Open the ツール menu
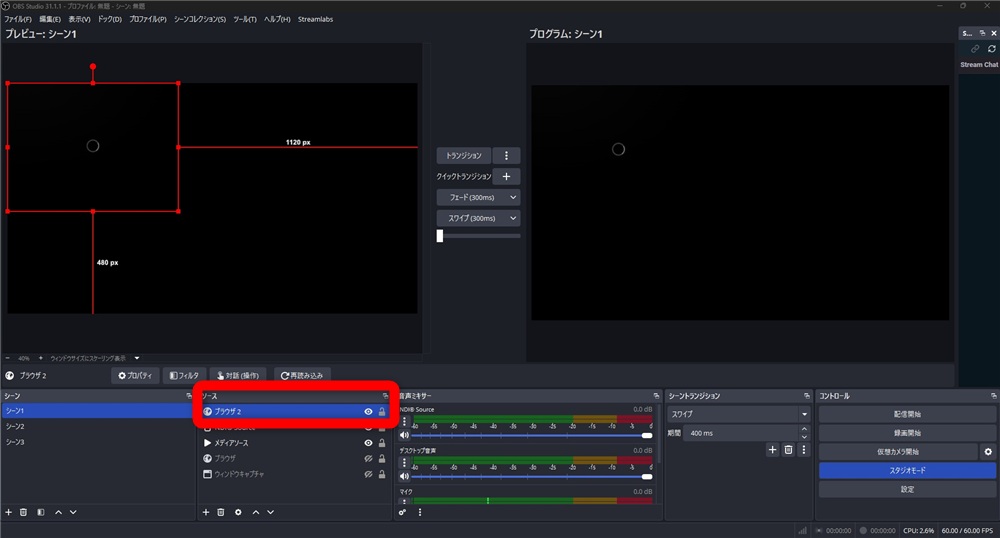The height and width of the screenshot is (538, 1000). (245, 19)
